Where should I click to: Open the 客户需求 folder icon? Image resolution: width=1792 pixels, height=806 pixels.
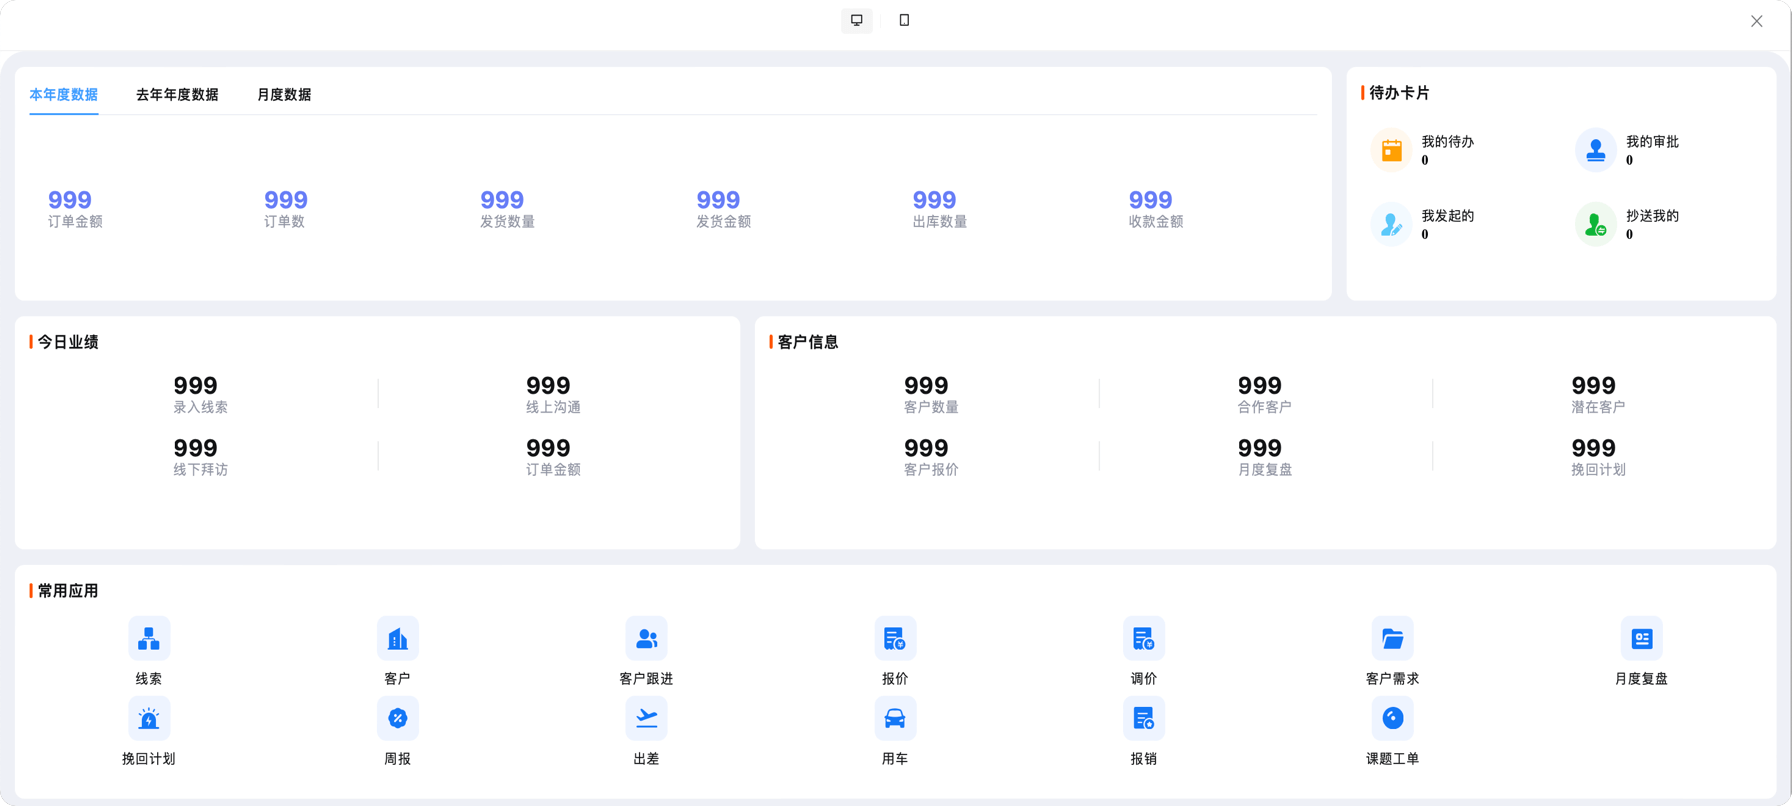click(1392, 639)
